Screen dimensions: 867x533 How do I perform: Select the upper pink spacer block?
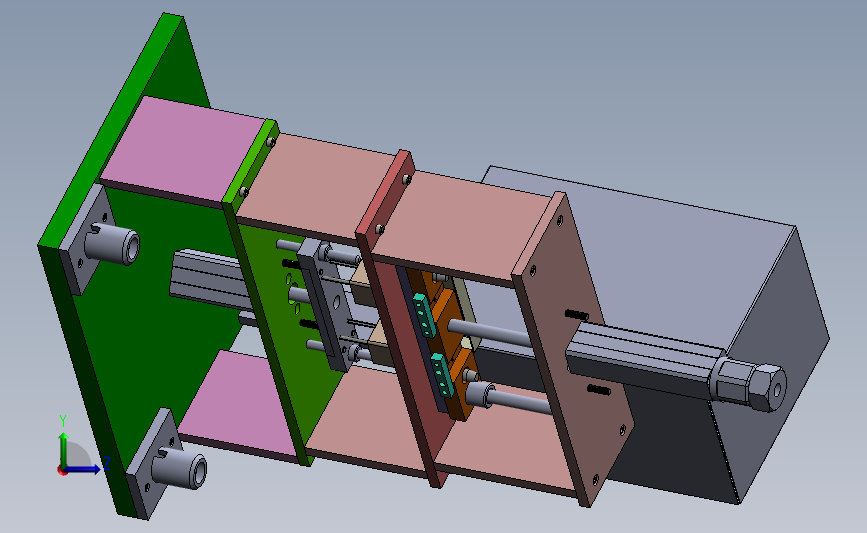185,147
